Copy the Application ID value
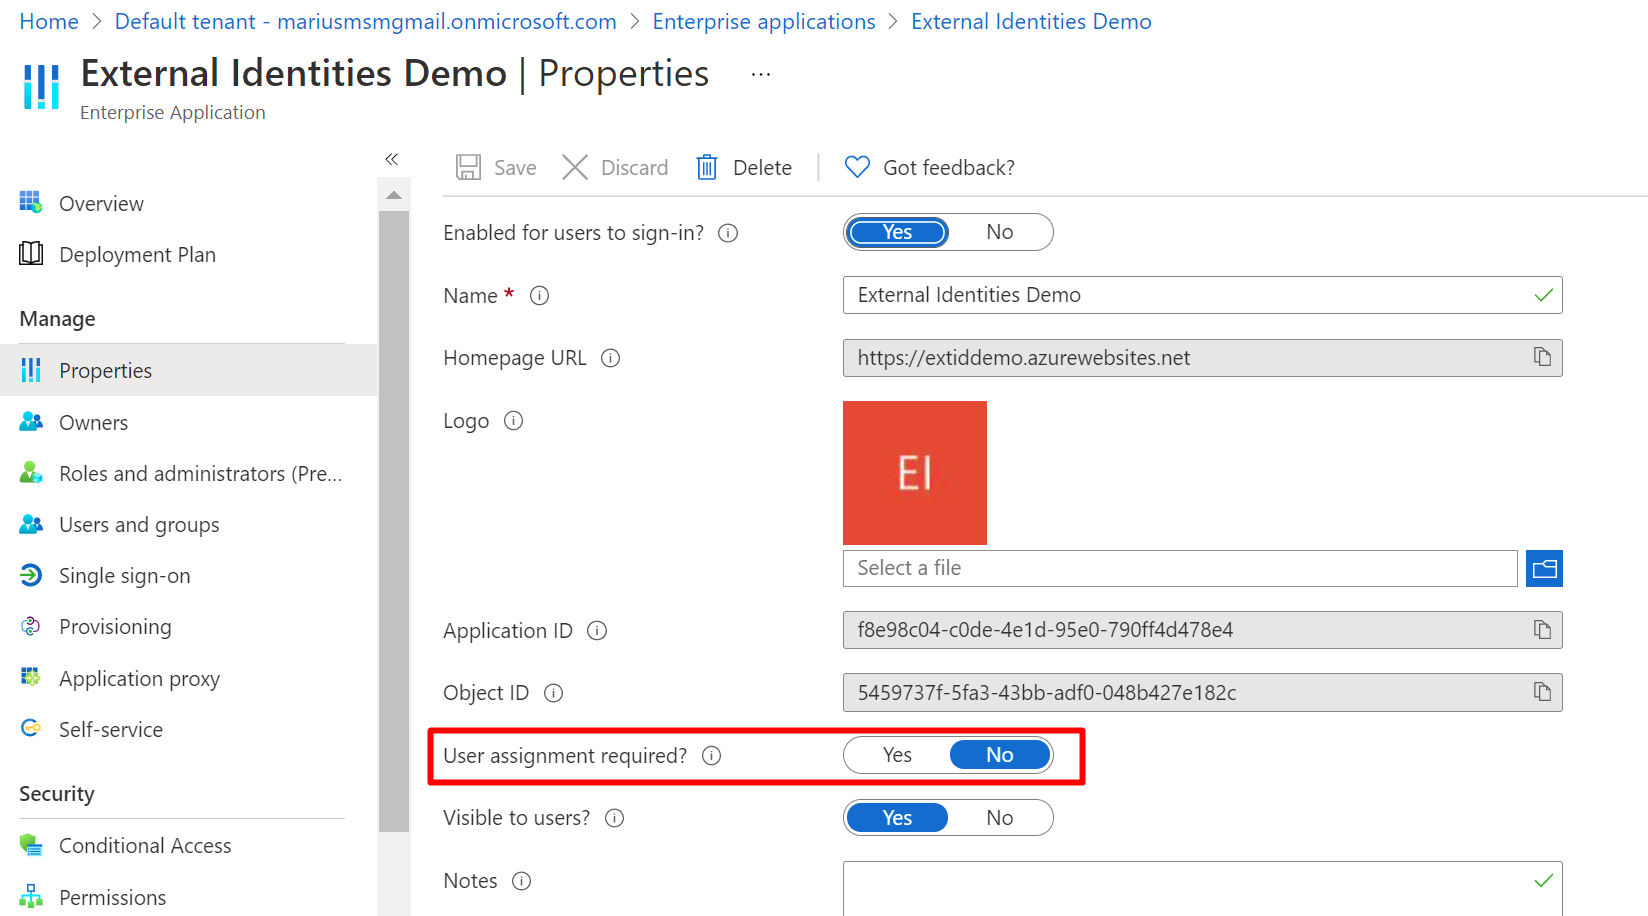Screen dimensions: 1648x916 pyautogui.click(x=1542, y=630)
